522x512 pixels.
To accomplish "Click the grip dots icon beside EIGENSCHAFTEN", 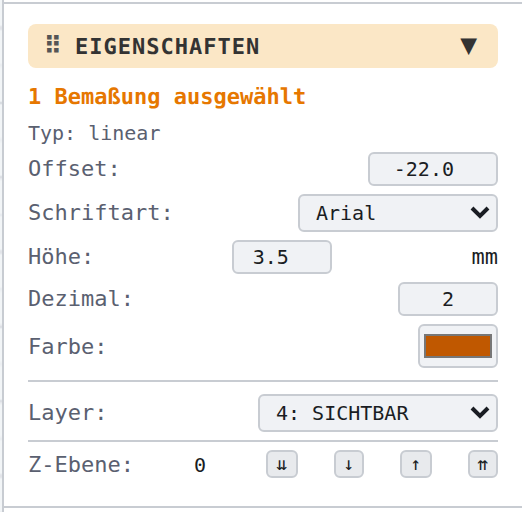I will point(53,44).
